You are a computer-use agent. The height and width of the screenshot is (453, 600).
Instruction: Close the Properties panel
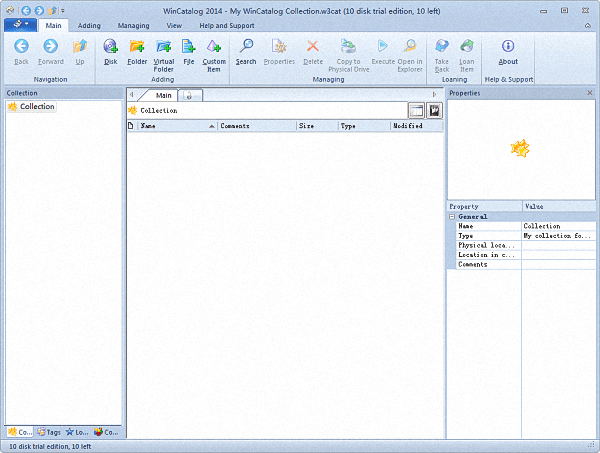[x=589, y=93]
